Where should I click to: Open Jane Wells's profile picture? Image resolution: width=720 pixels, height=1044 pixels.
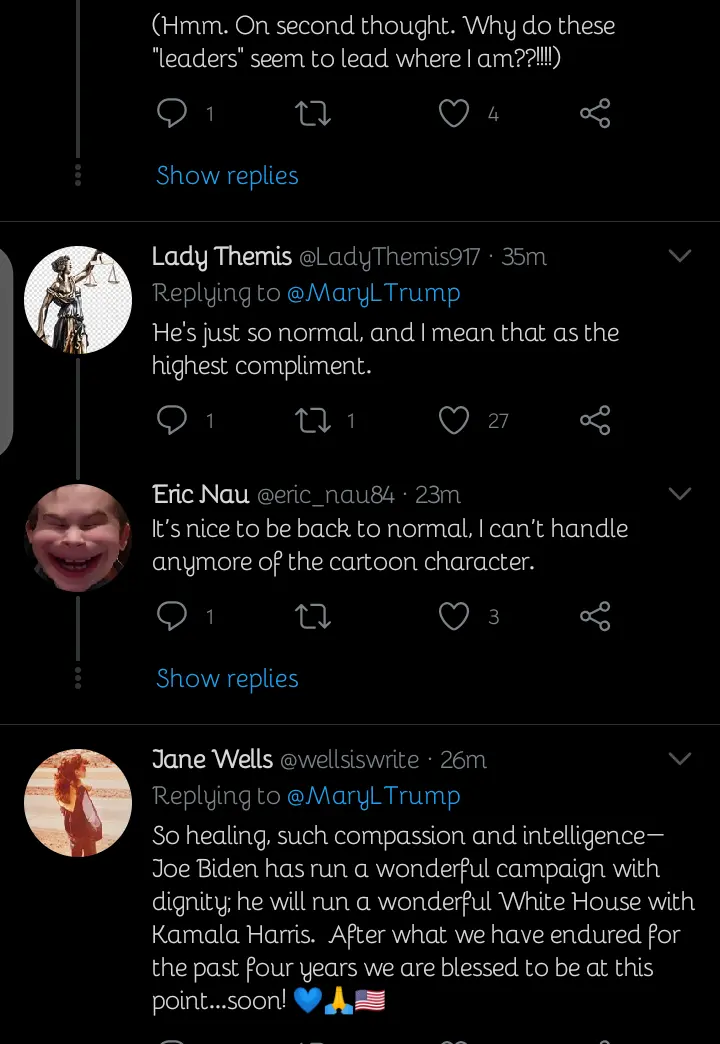(x=78, y=803)
